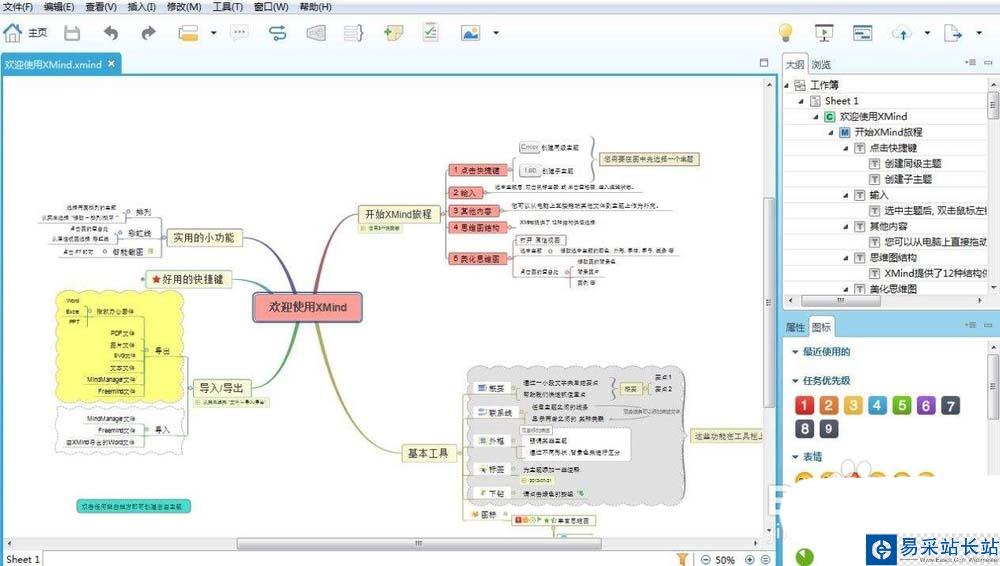Viewport: 1000px width, 566px height.
Task: Save the workbook with the floppy disk icon
Action: [72, 33]
